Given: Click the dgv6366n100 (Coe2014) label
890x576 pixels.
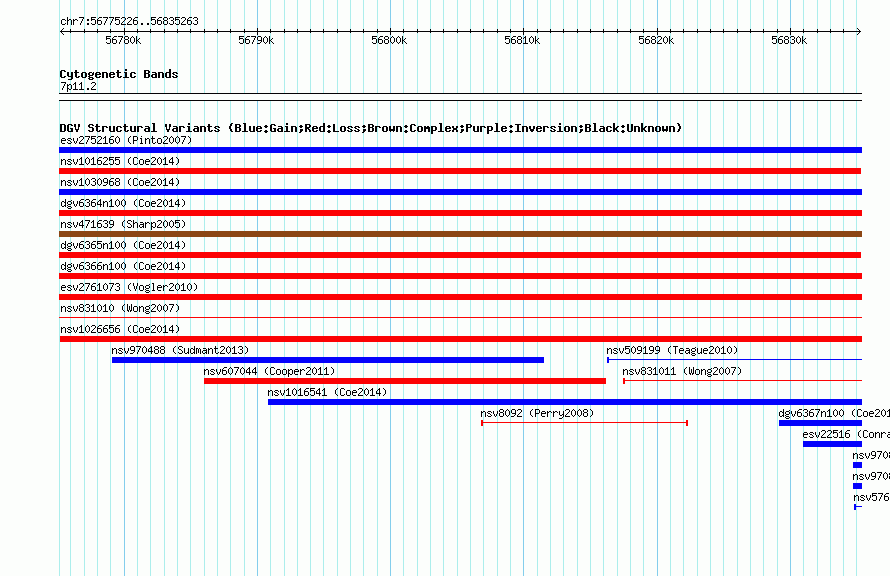Looking at the screenshot, I should (123, 266).
